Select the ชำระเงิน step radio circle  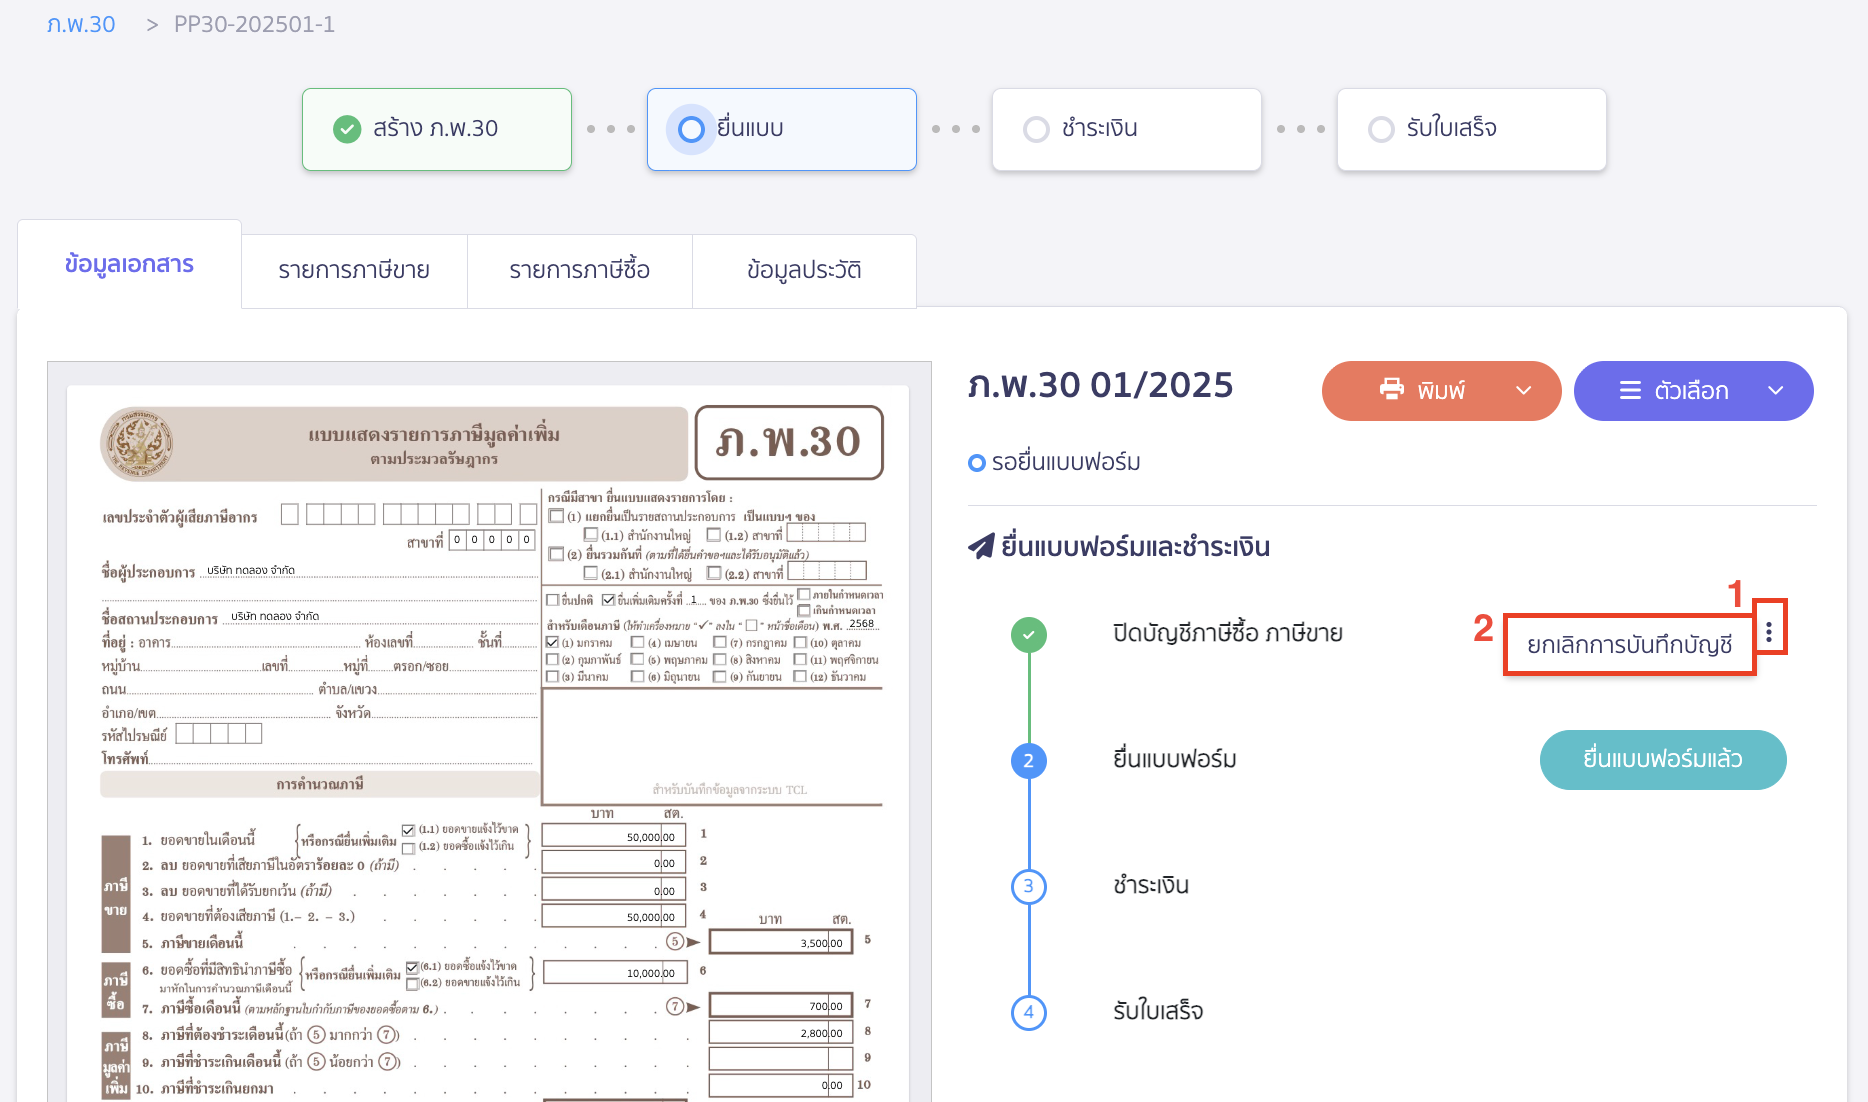click(1036, 129)
